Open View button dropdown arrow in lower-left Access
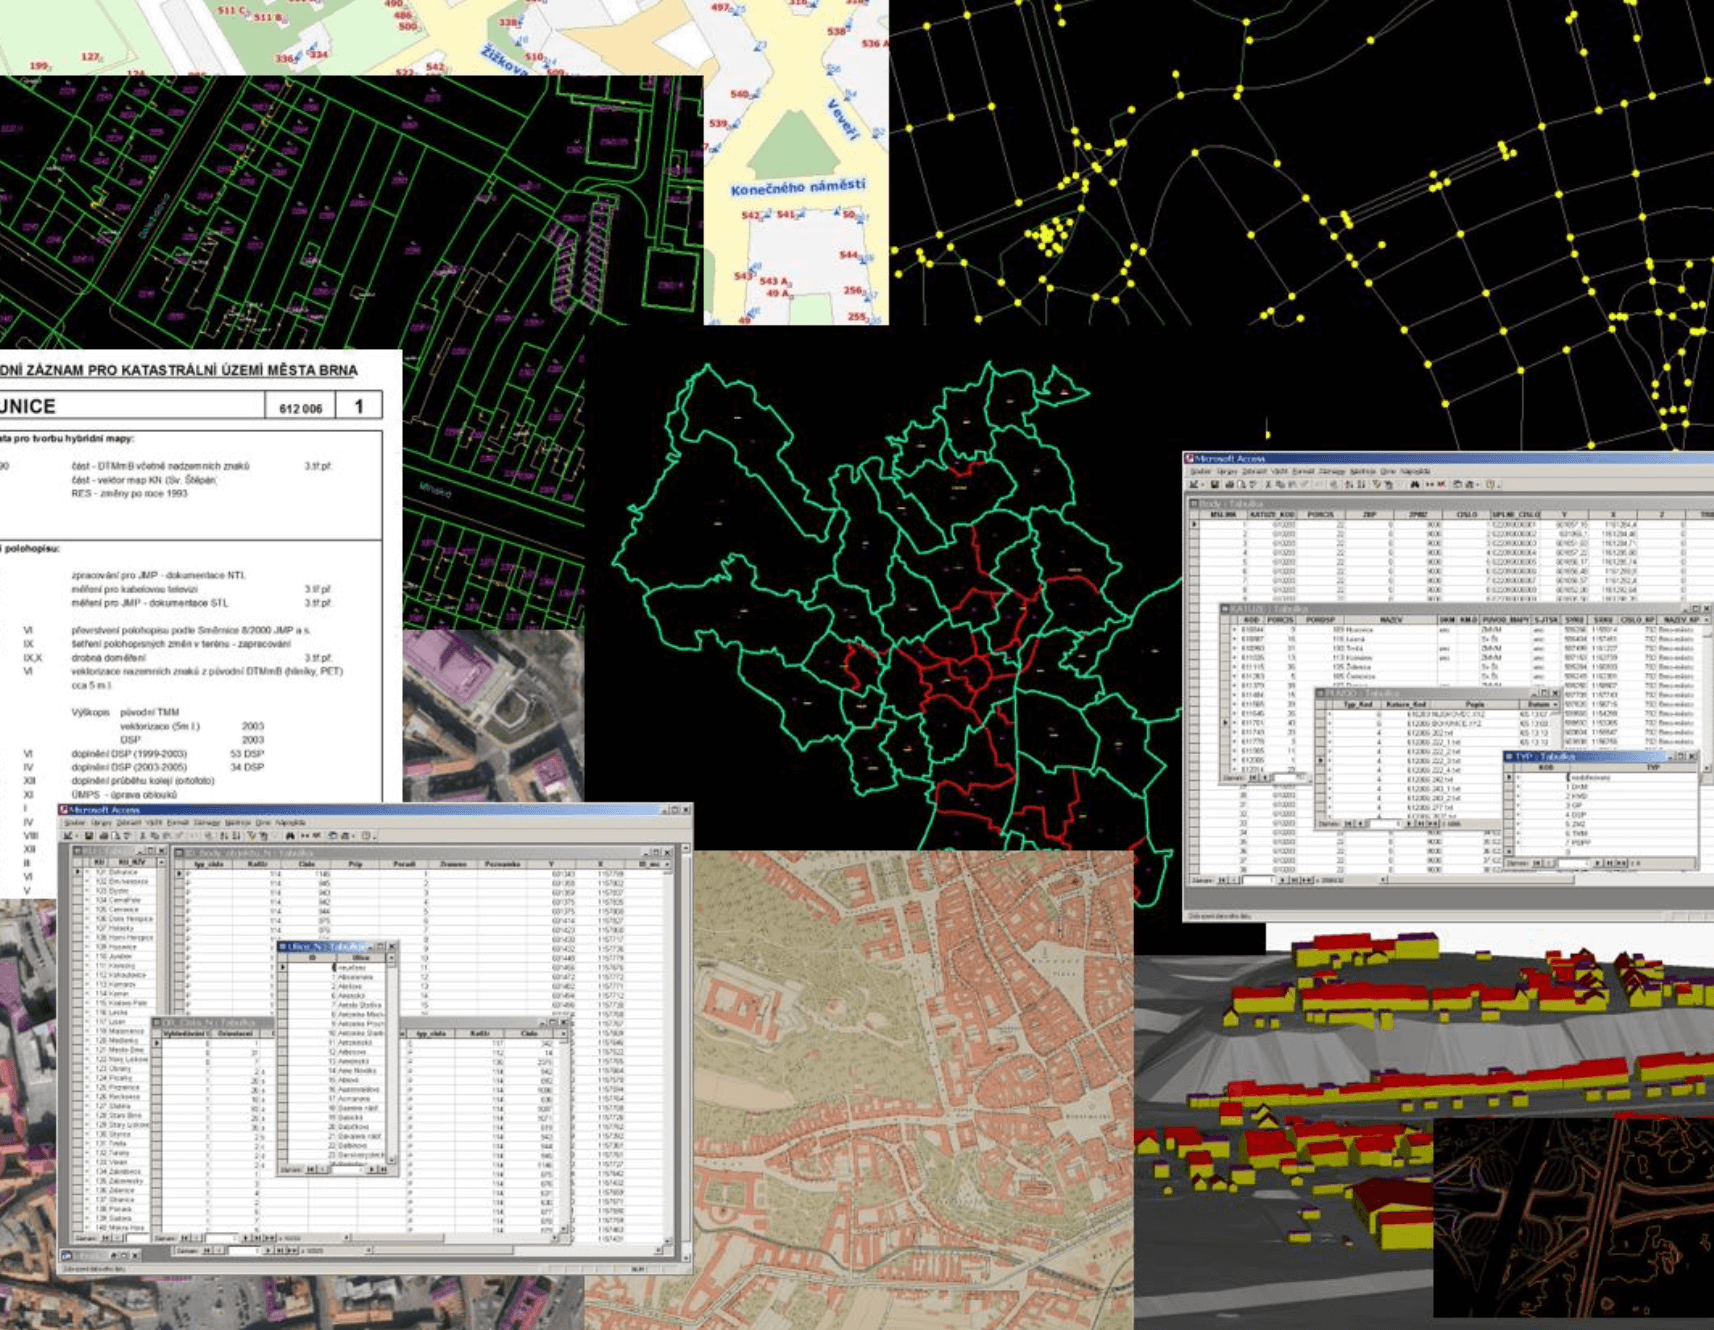This screenshot has height=1330, width=1714. pyautogui.click(x=75, y=836)
